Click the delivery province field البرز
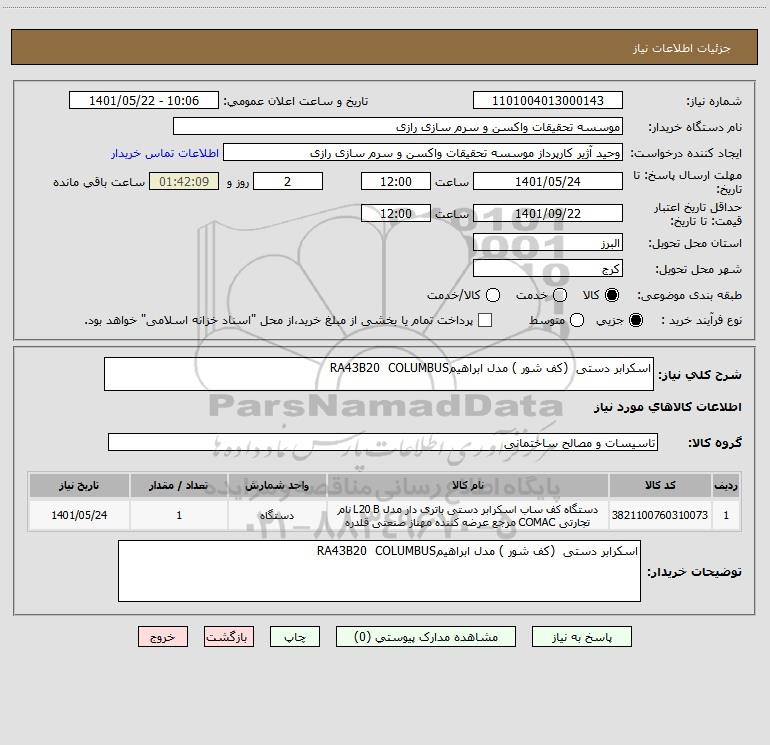Viewport: 770px width, 745px height. point(548,243)
